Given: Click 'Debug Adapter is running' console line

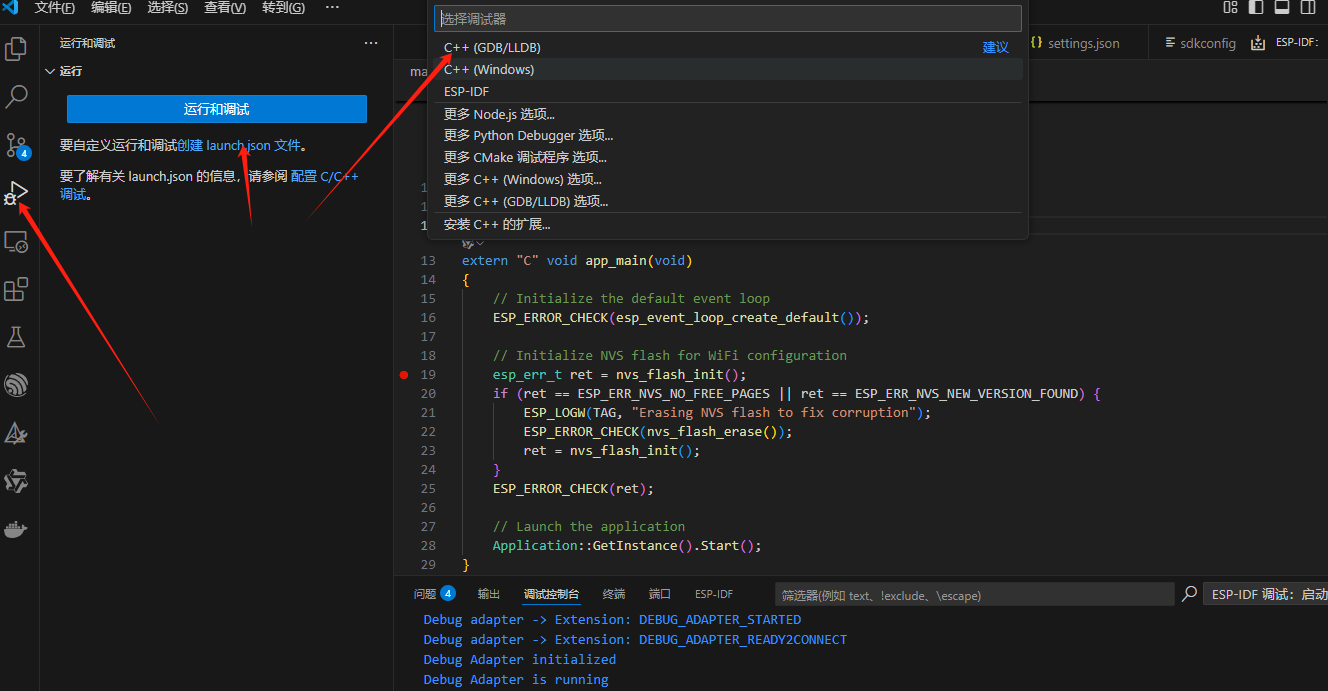Looking at the screenshot, I should tap(516, 679).
